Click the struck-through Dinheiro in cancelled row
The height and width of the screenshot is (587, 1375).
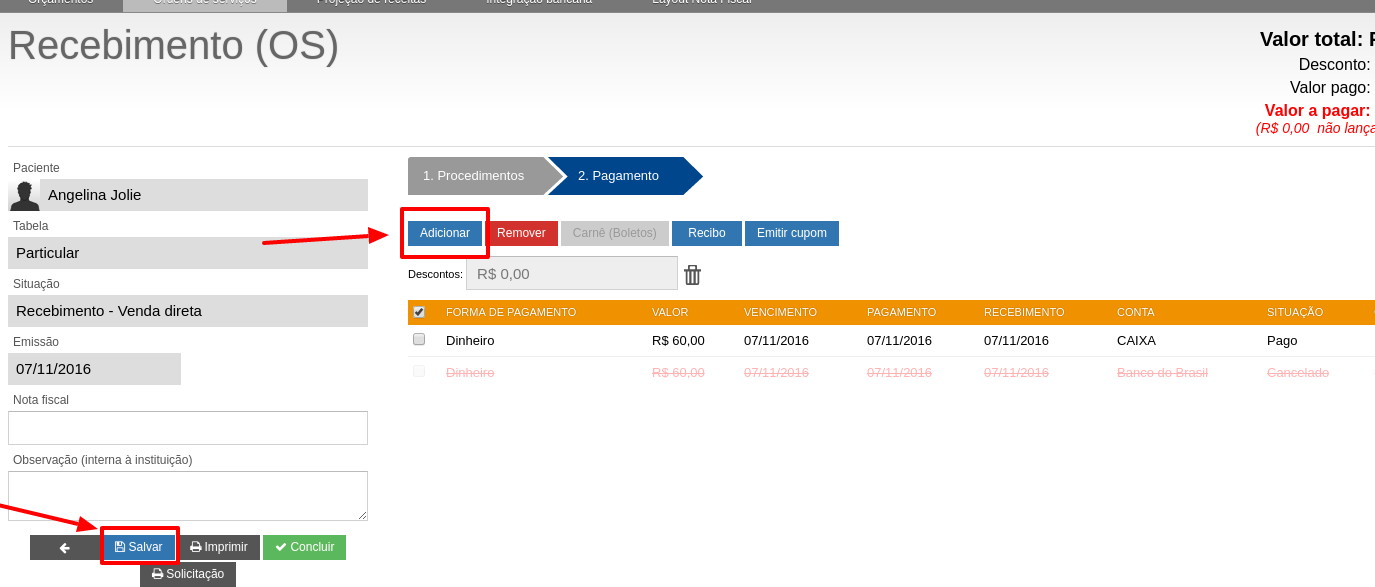pyautogui.click(x=470, y=372)
